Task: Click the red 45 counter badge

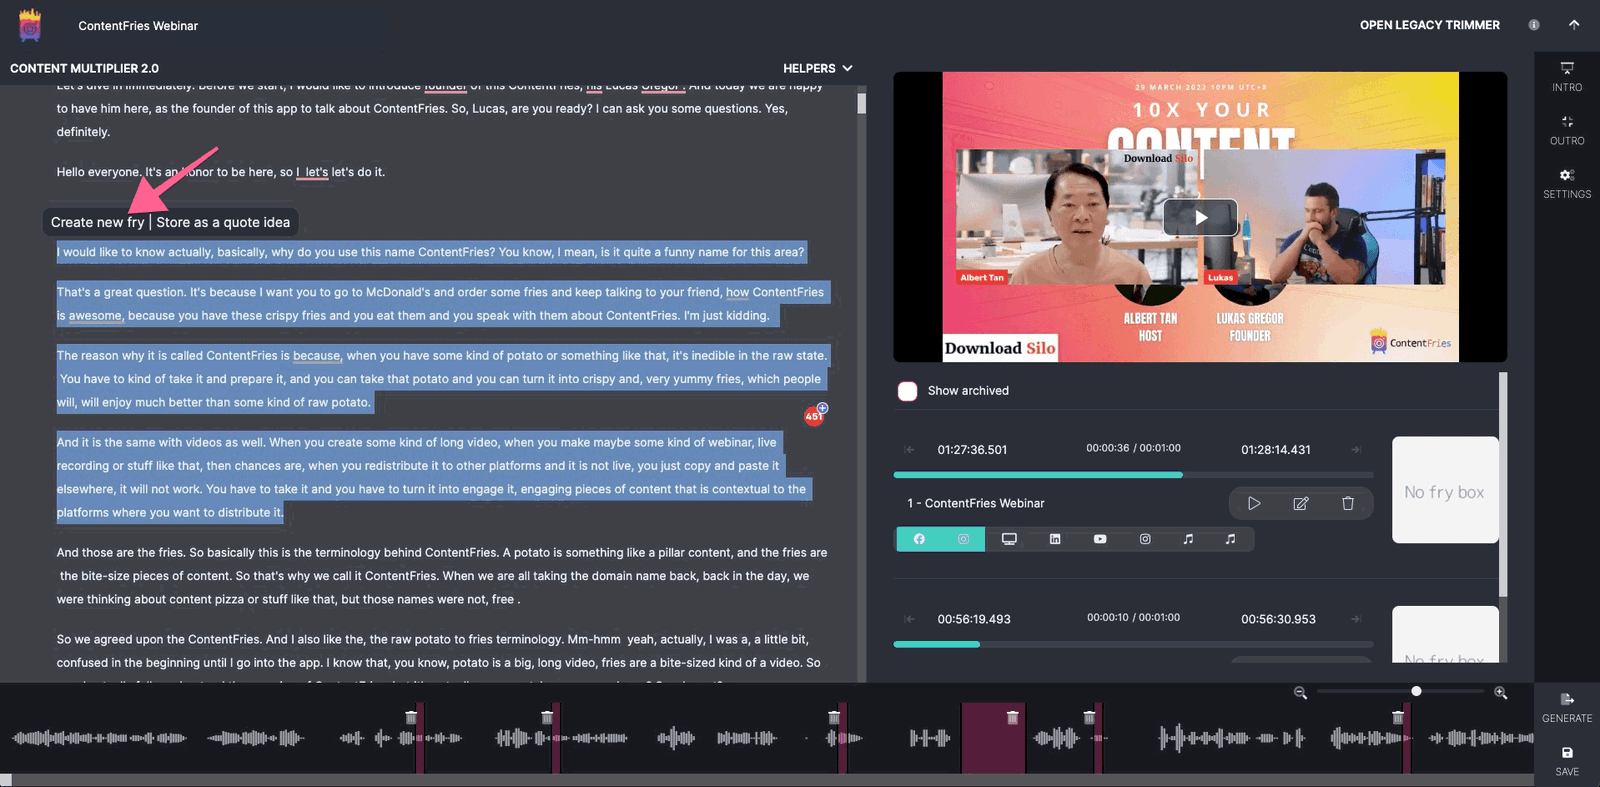Action: [814, 416]
